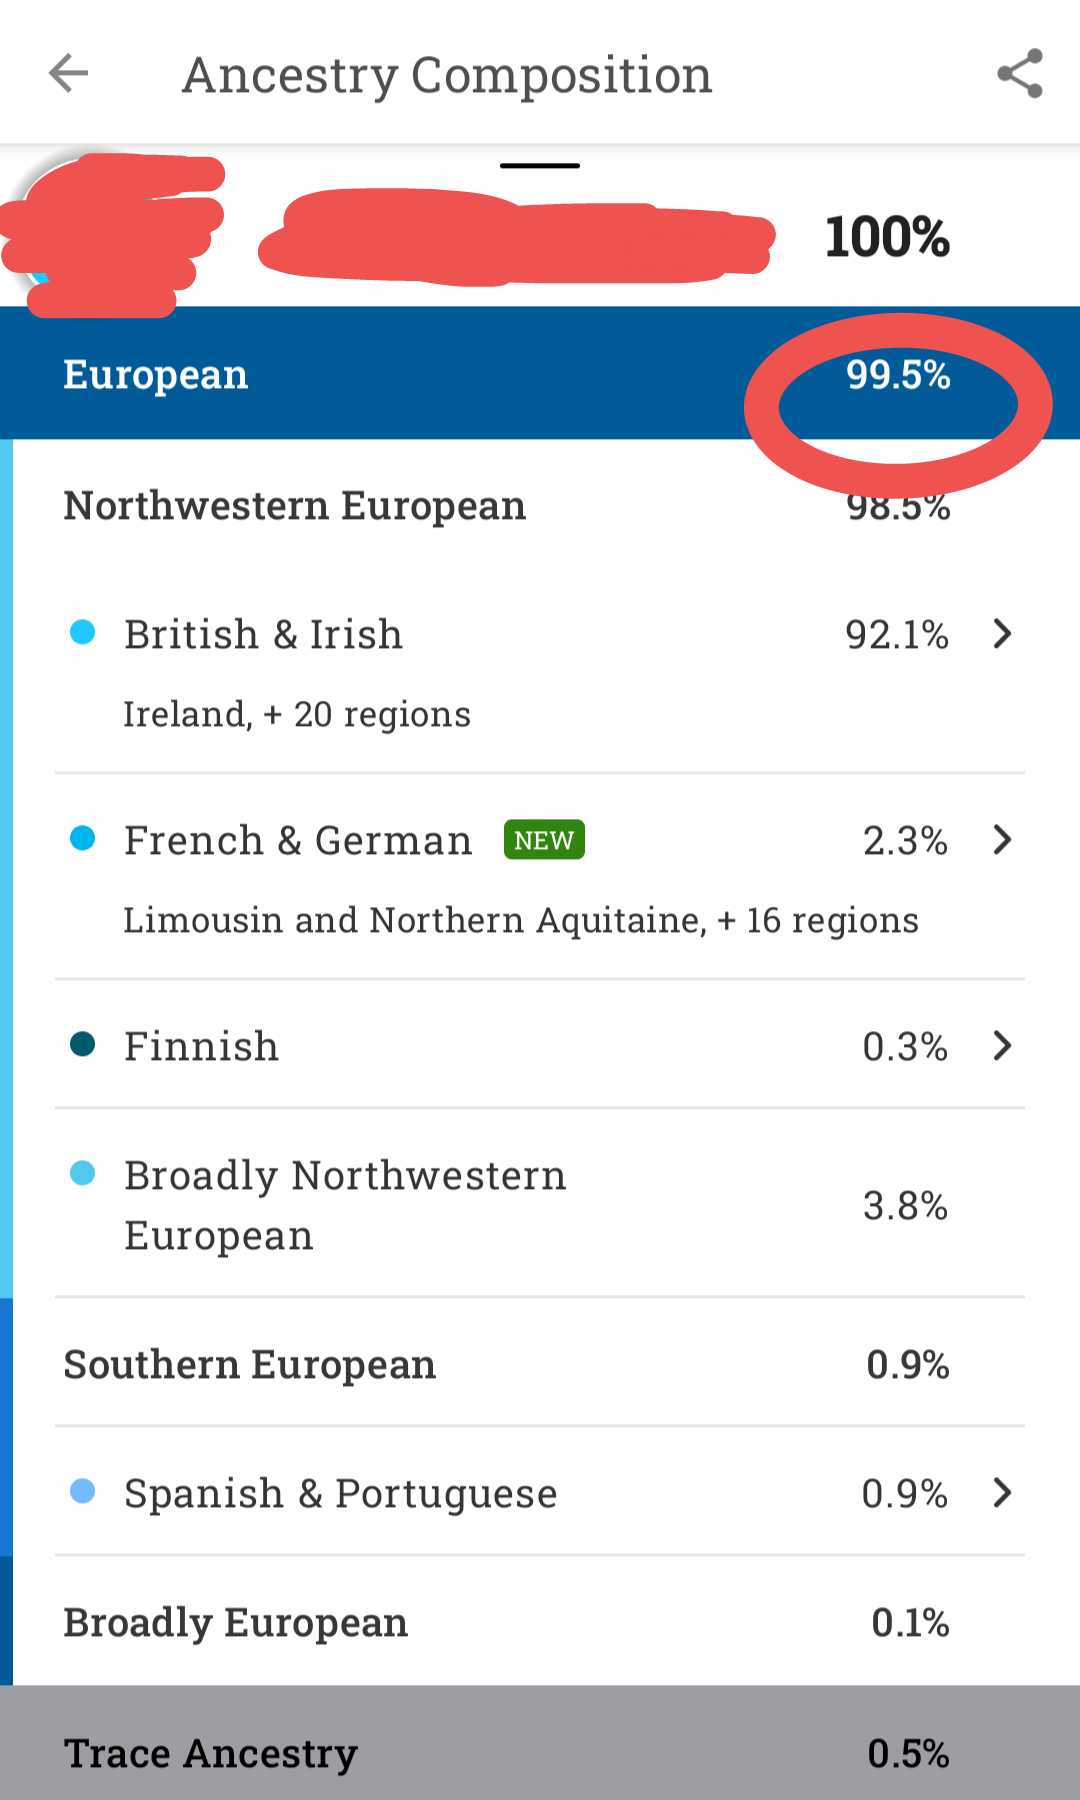Tap the drag handle bar
1080x1800 pixels.
coord(540,166)
